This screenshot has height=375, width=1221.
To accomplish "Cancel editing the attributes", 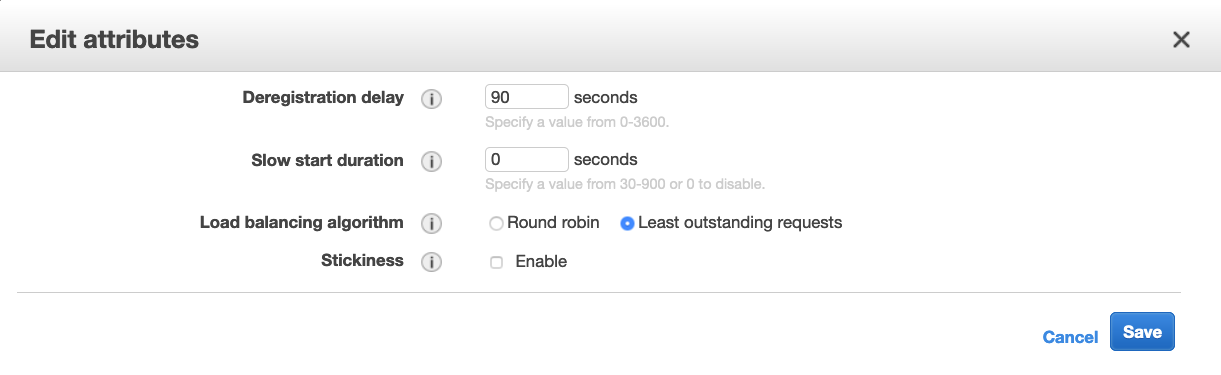I will pos(1070,337).
